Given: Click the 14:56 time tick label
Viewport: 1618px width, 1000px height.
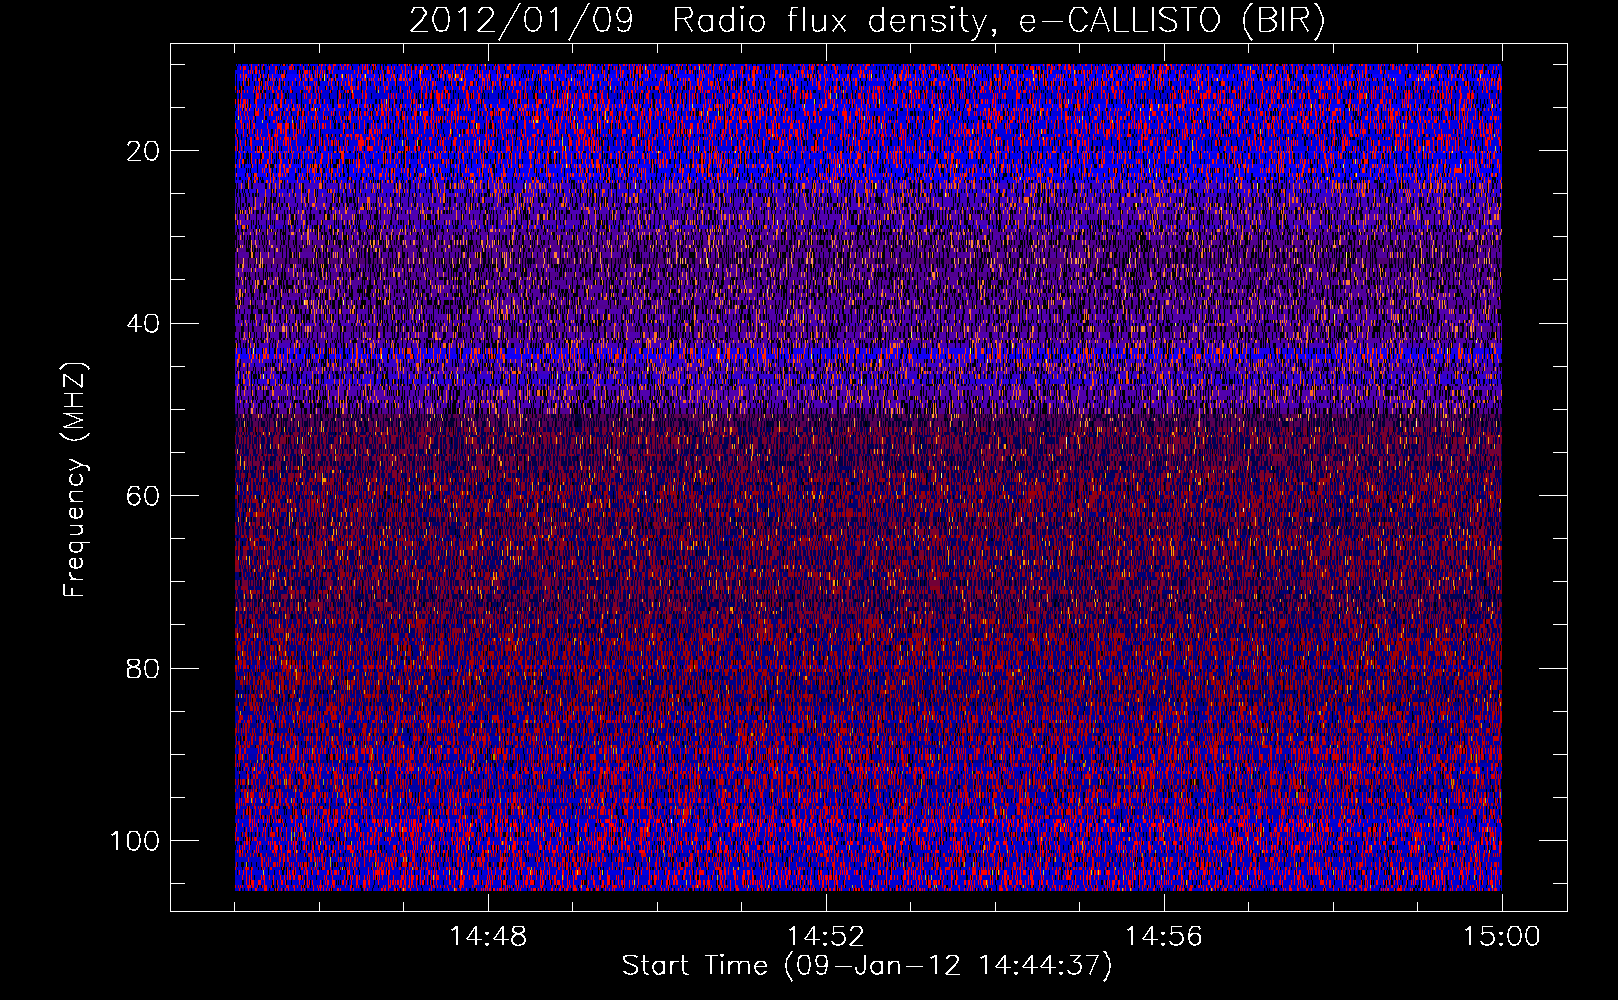Looking at the screenshot, I should [1164, 937].
